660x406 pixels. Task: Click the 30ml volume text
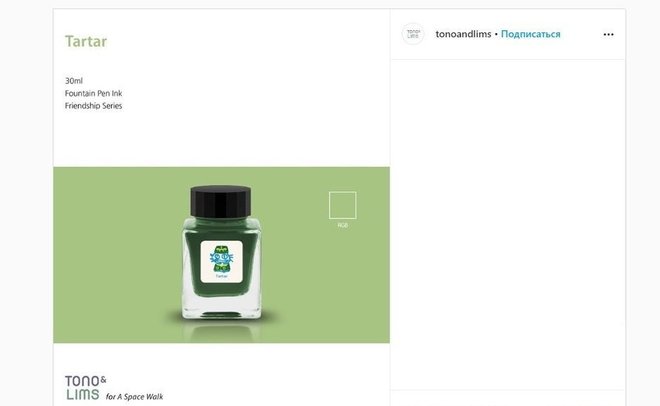point(74,81)
